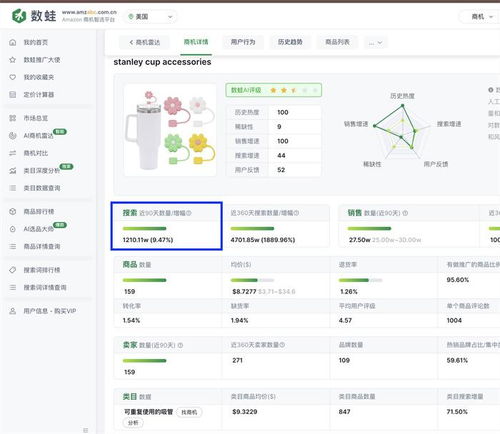This screenshot has height=434, width=500.
Task: Click the swap-arrows icon for 商机对比
Action: (13, 153)
